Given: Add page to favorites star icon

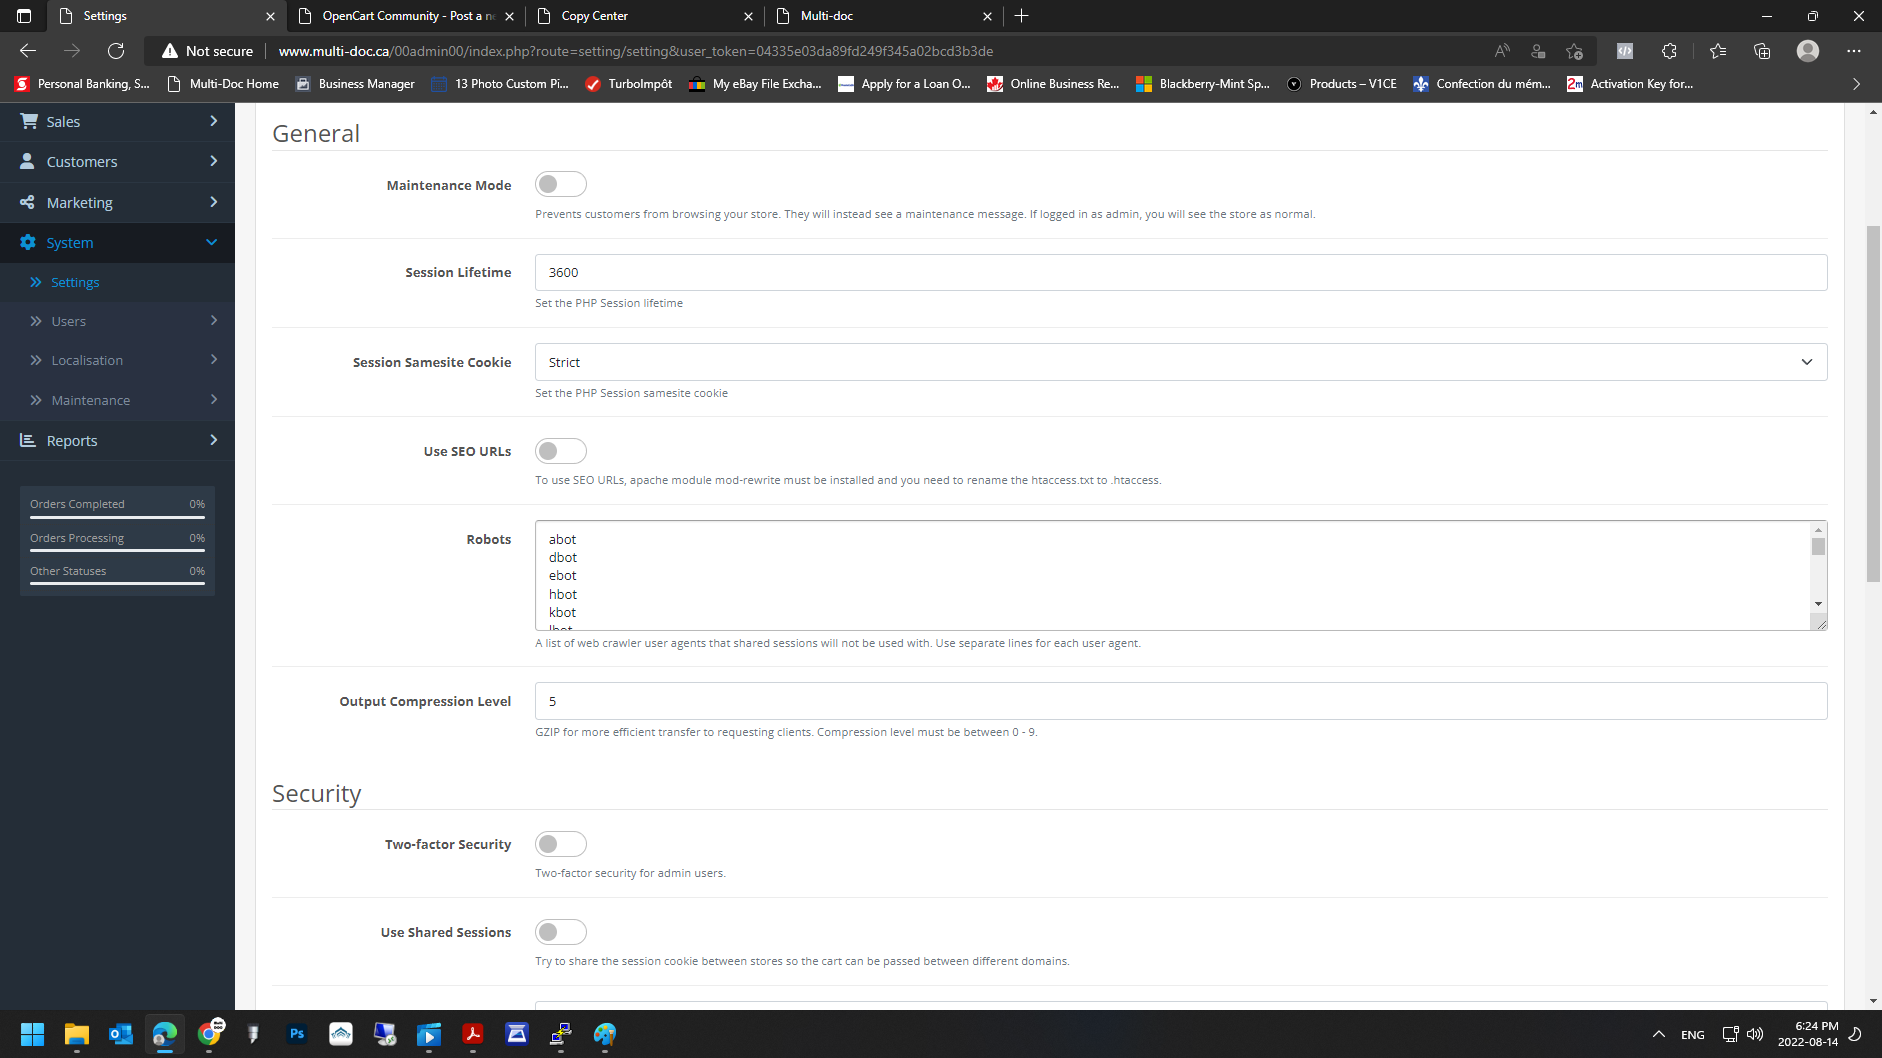Looking at the screenshot, I should (x=1574, y=51).
